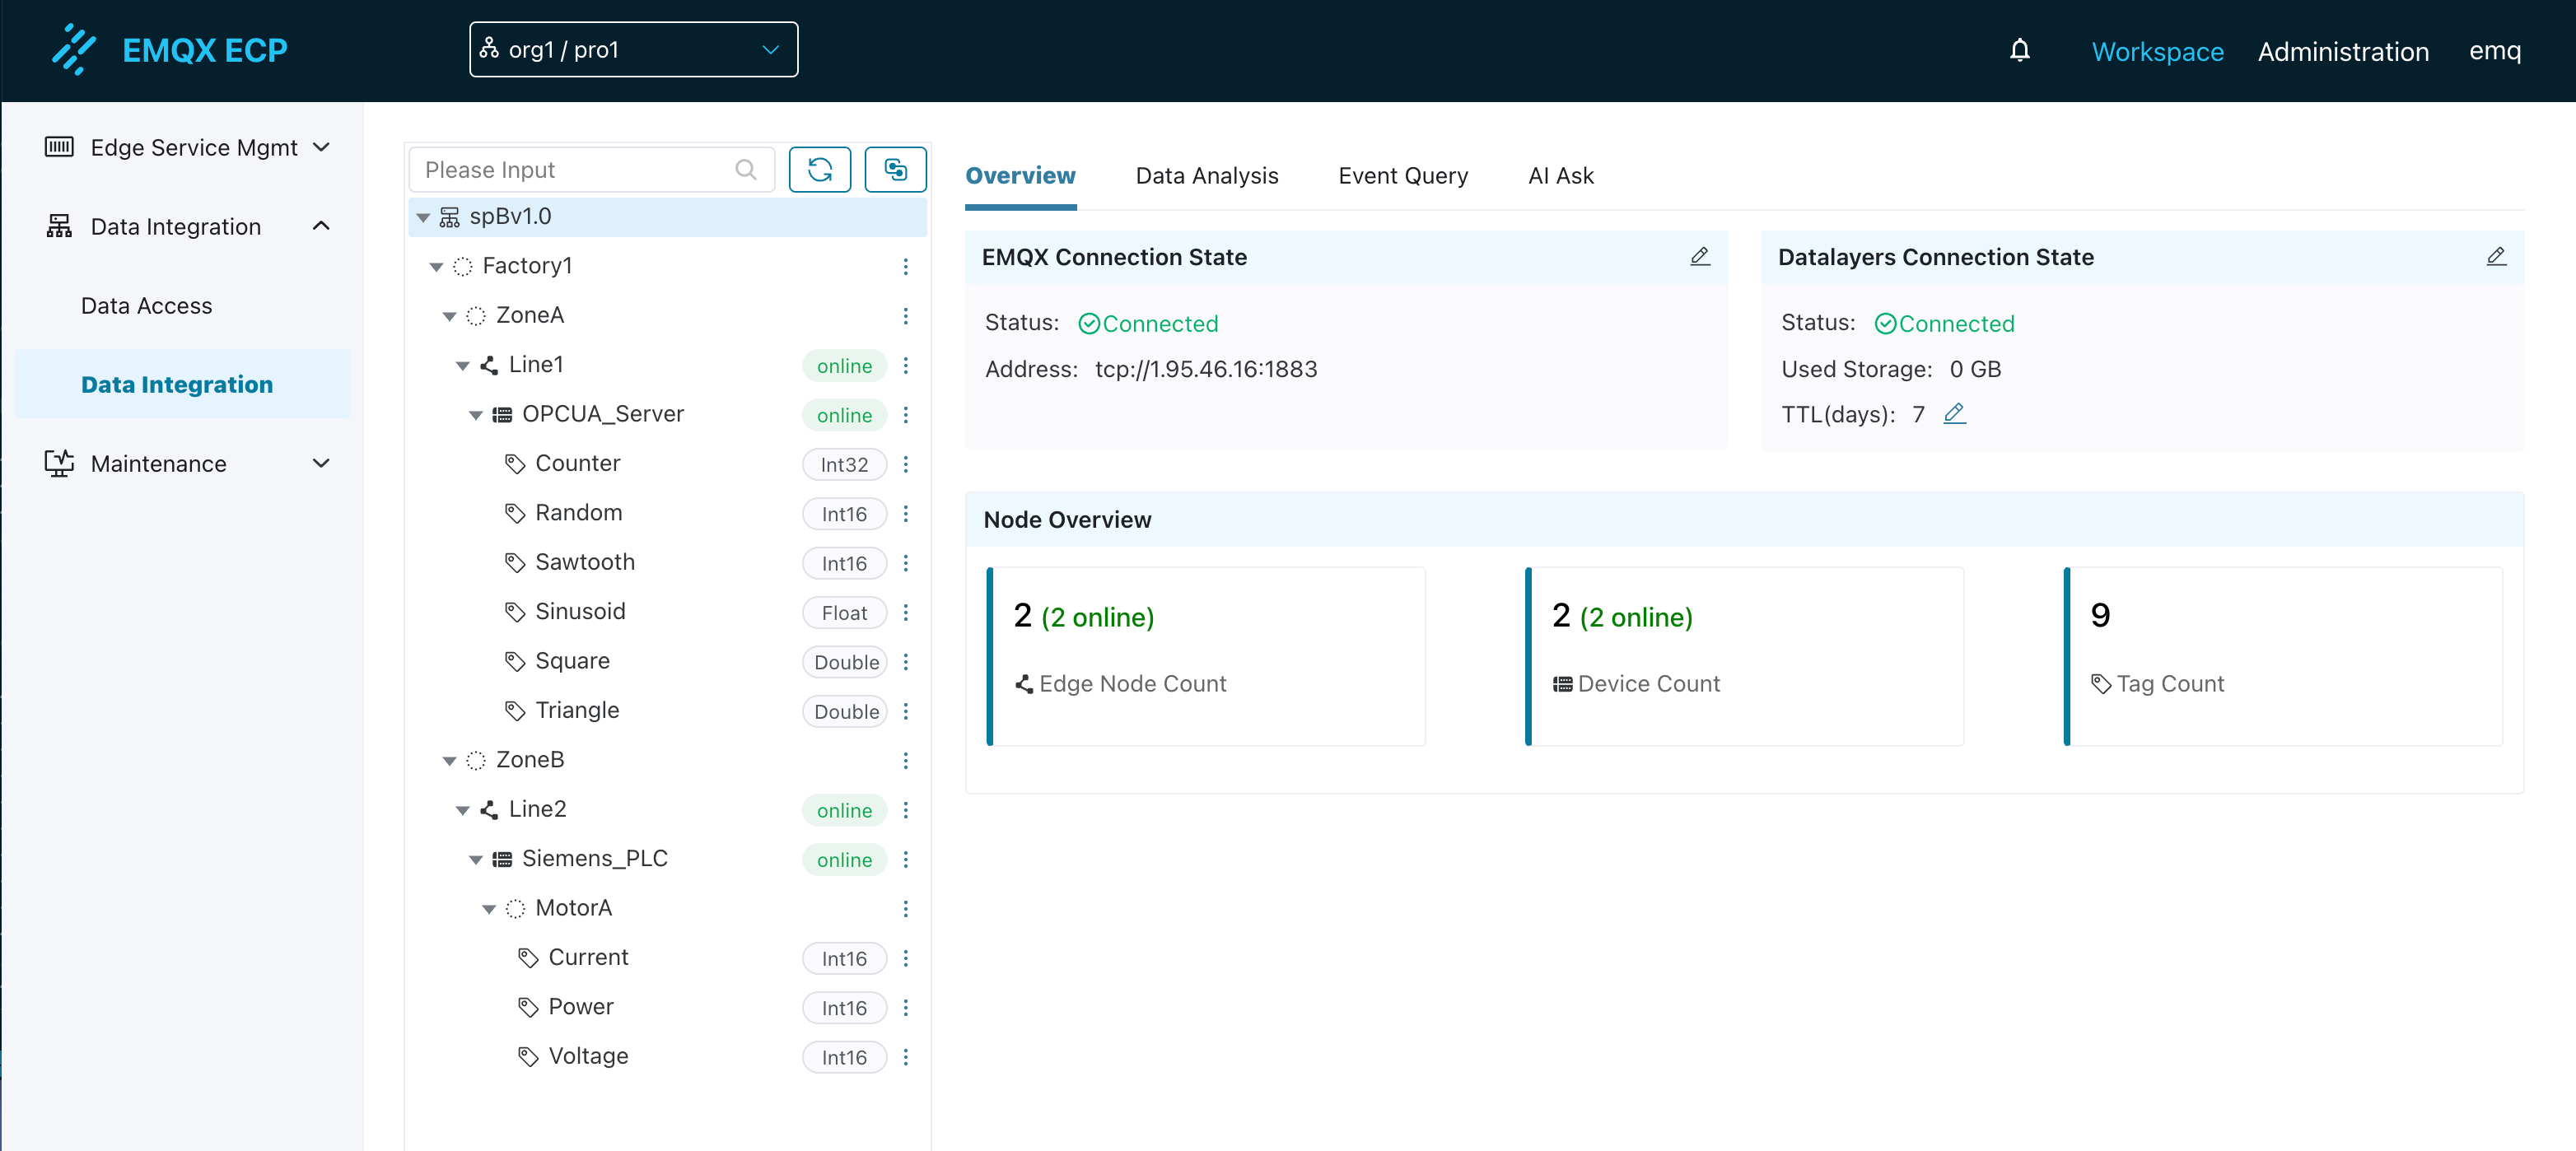Screen dimensions: 2576x1151
Task: Click the notification bell icon
Action: coord(2019,50)
